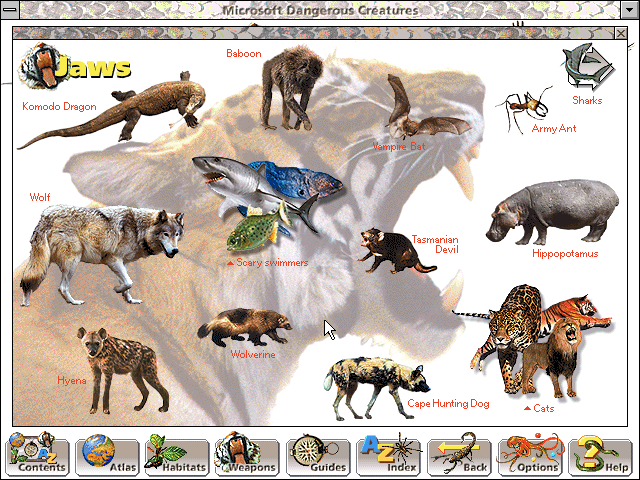
Task: Click the Sharks label
Action: click(x=587, y=100)
